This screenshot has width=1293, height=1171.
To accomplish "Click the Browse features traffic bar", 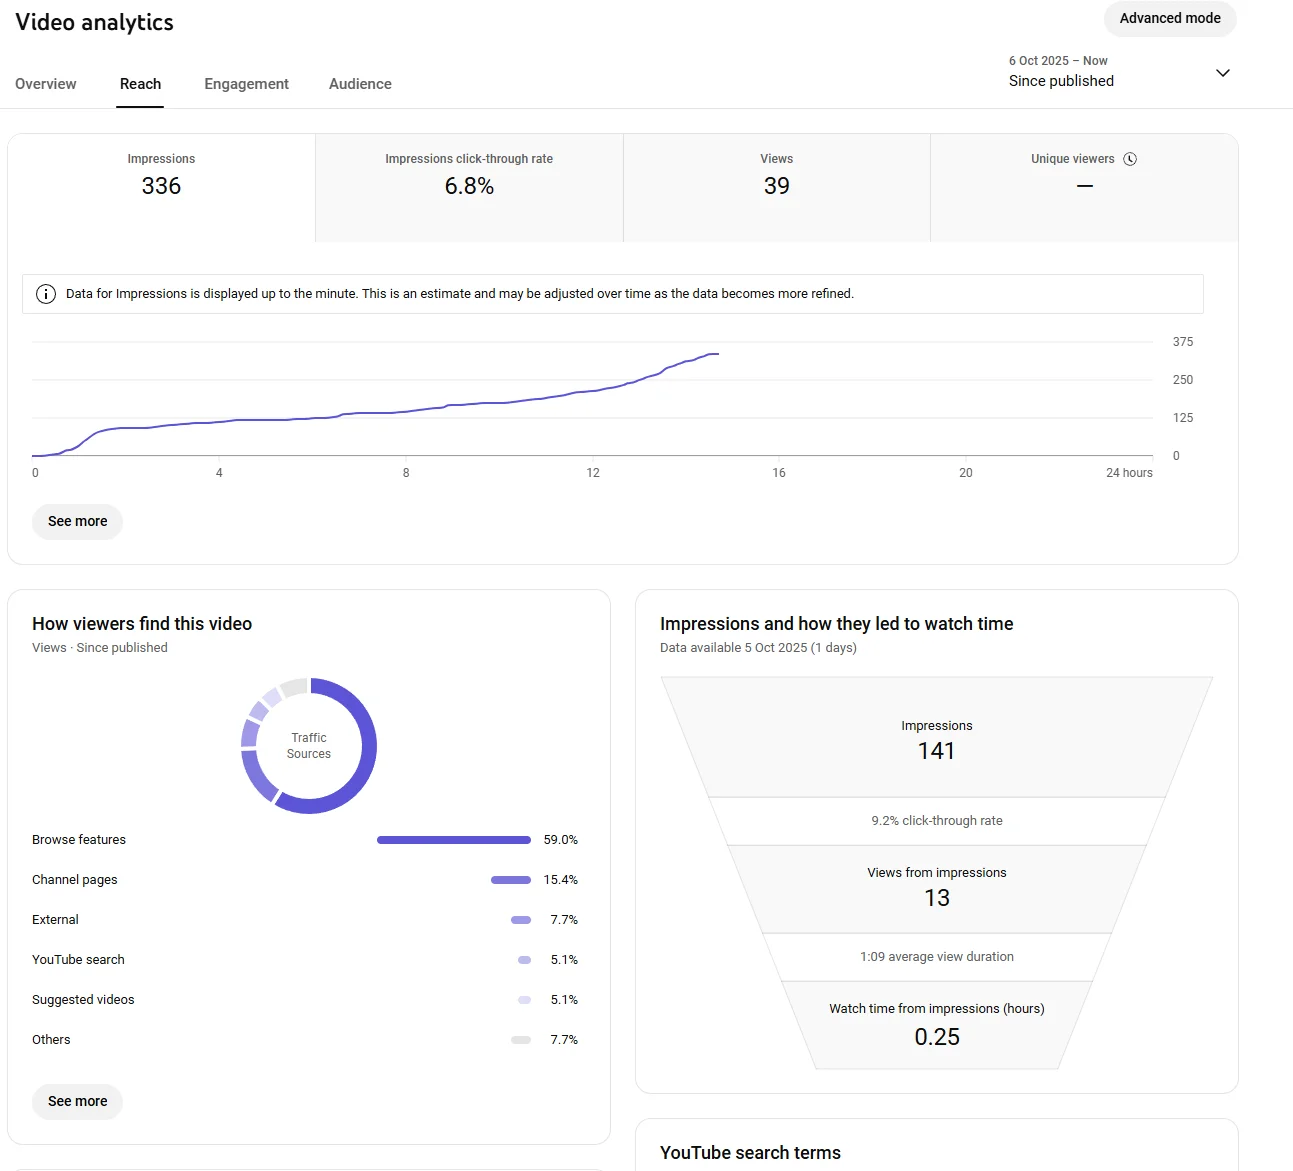I will (x=453, y=840).
